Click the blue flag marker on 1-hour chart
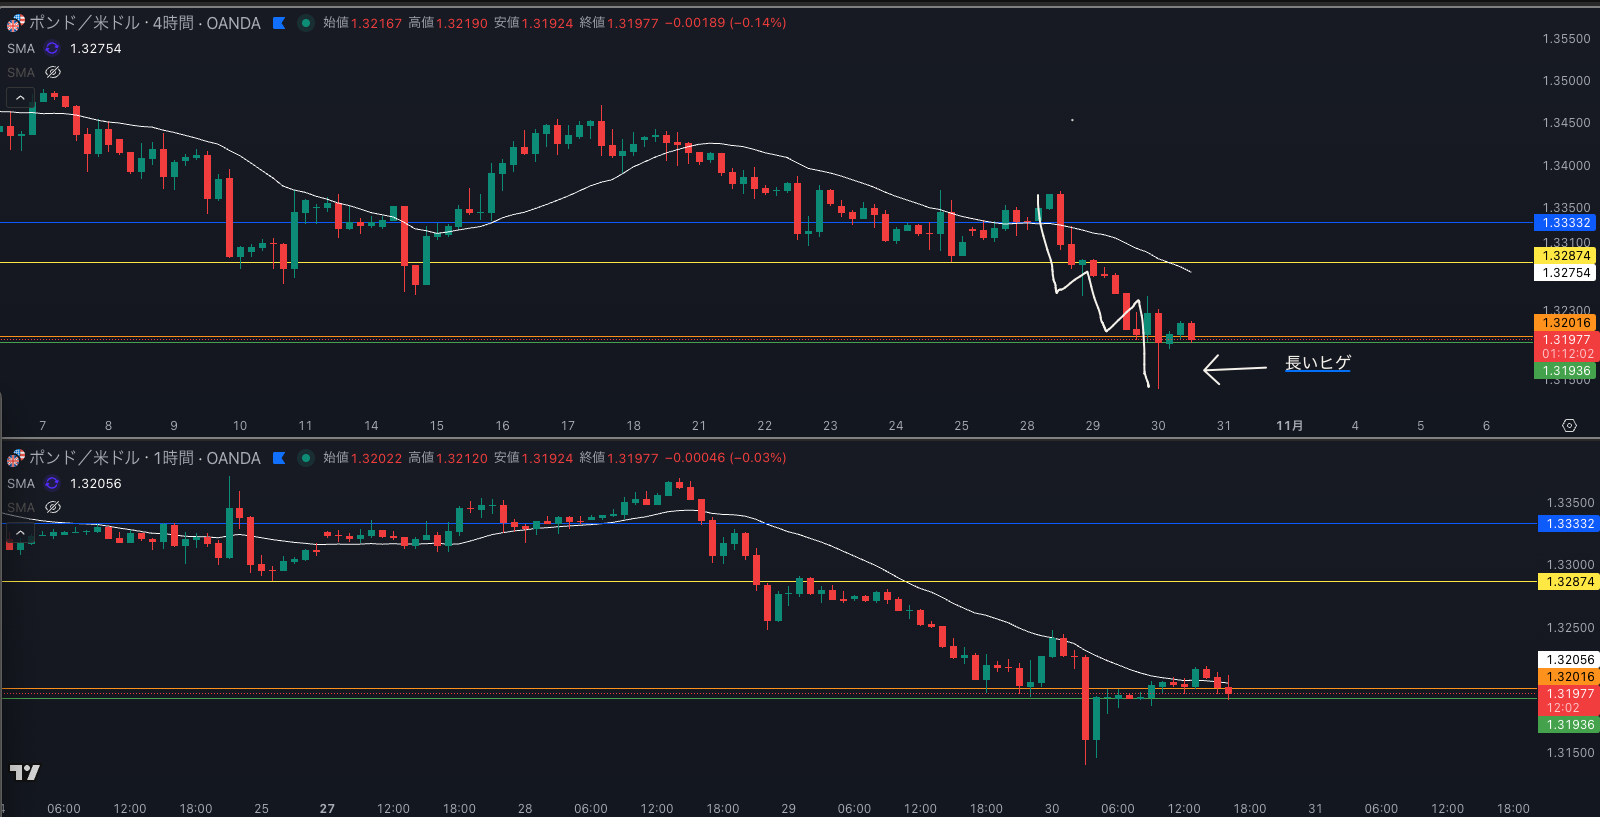This screenshot has height=817, width=1600. [279, 458]
